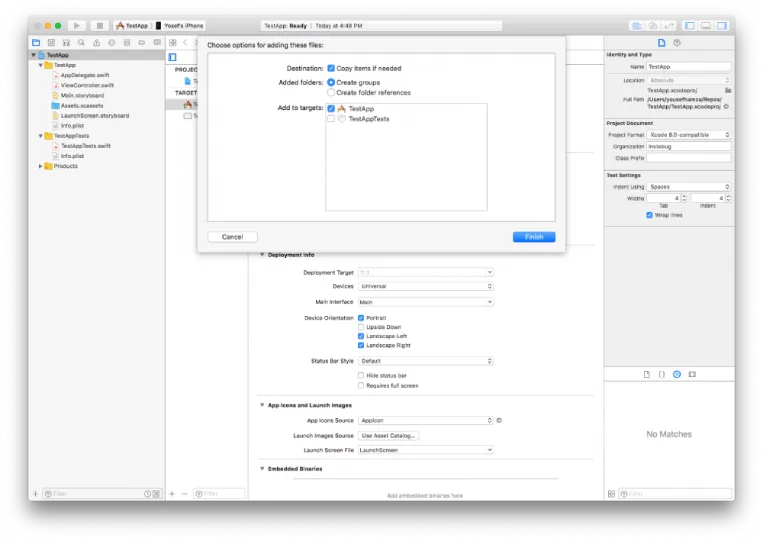This screenshot has width=763, height=541.
Task: Open the Issue navigator warning icon
Action: (96, 43)
